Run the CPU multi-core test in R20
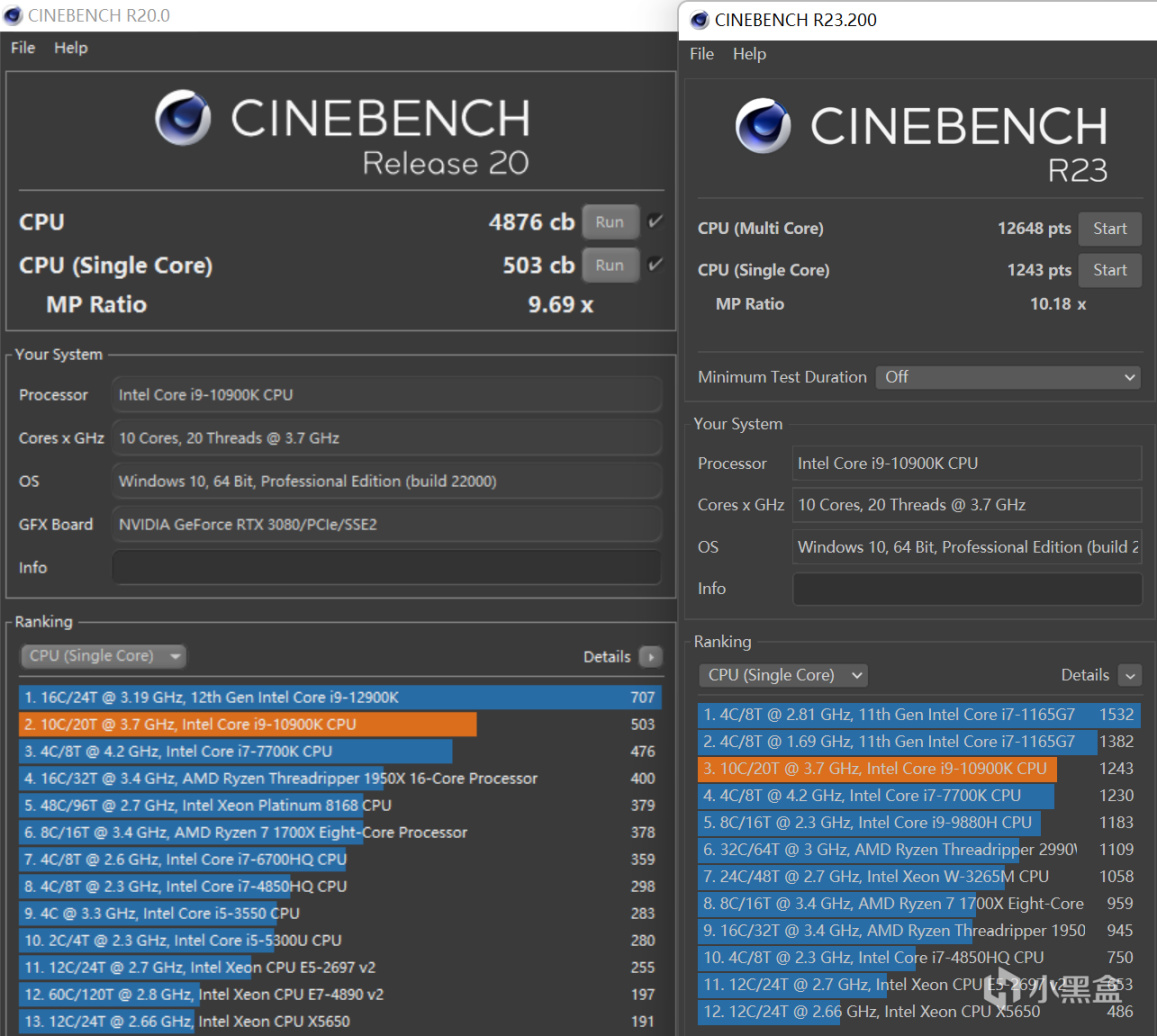 610,222
